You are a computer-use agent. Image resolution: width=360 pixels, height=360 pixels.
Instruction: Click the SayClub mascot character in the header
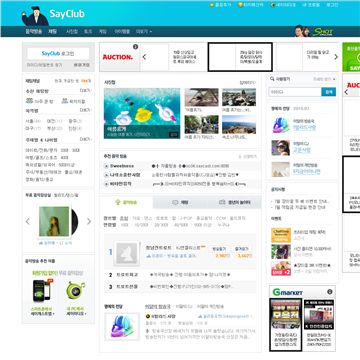click(x=35, y=16)
